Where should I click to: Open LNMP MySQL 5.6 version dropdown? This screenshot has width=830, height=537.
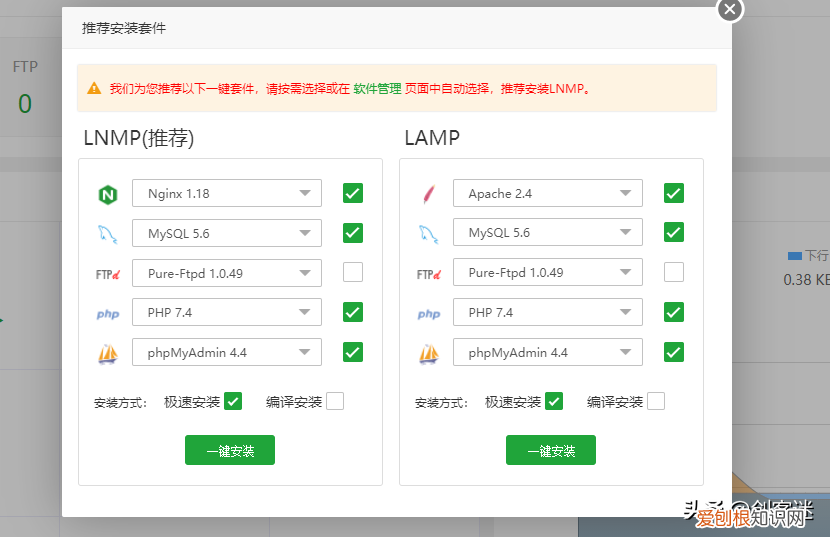pos(227,233)
